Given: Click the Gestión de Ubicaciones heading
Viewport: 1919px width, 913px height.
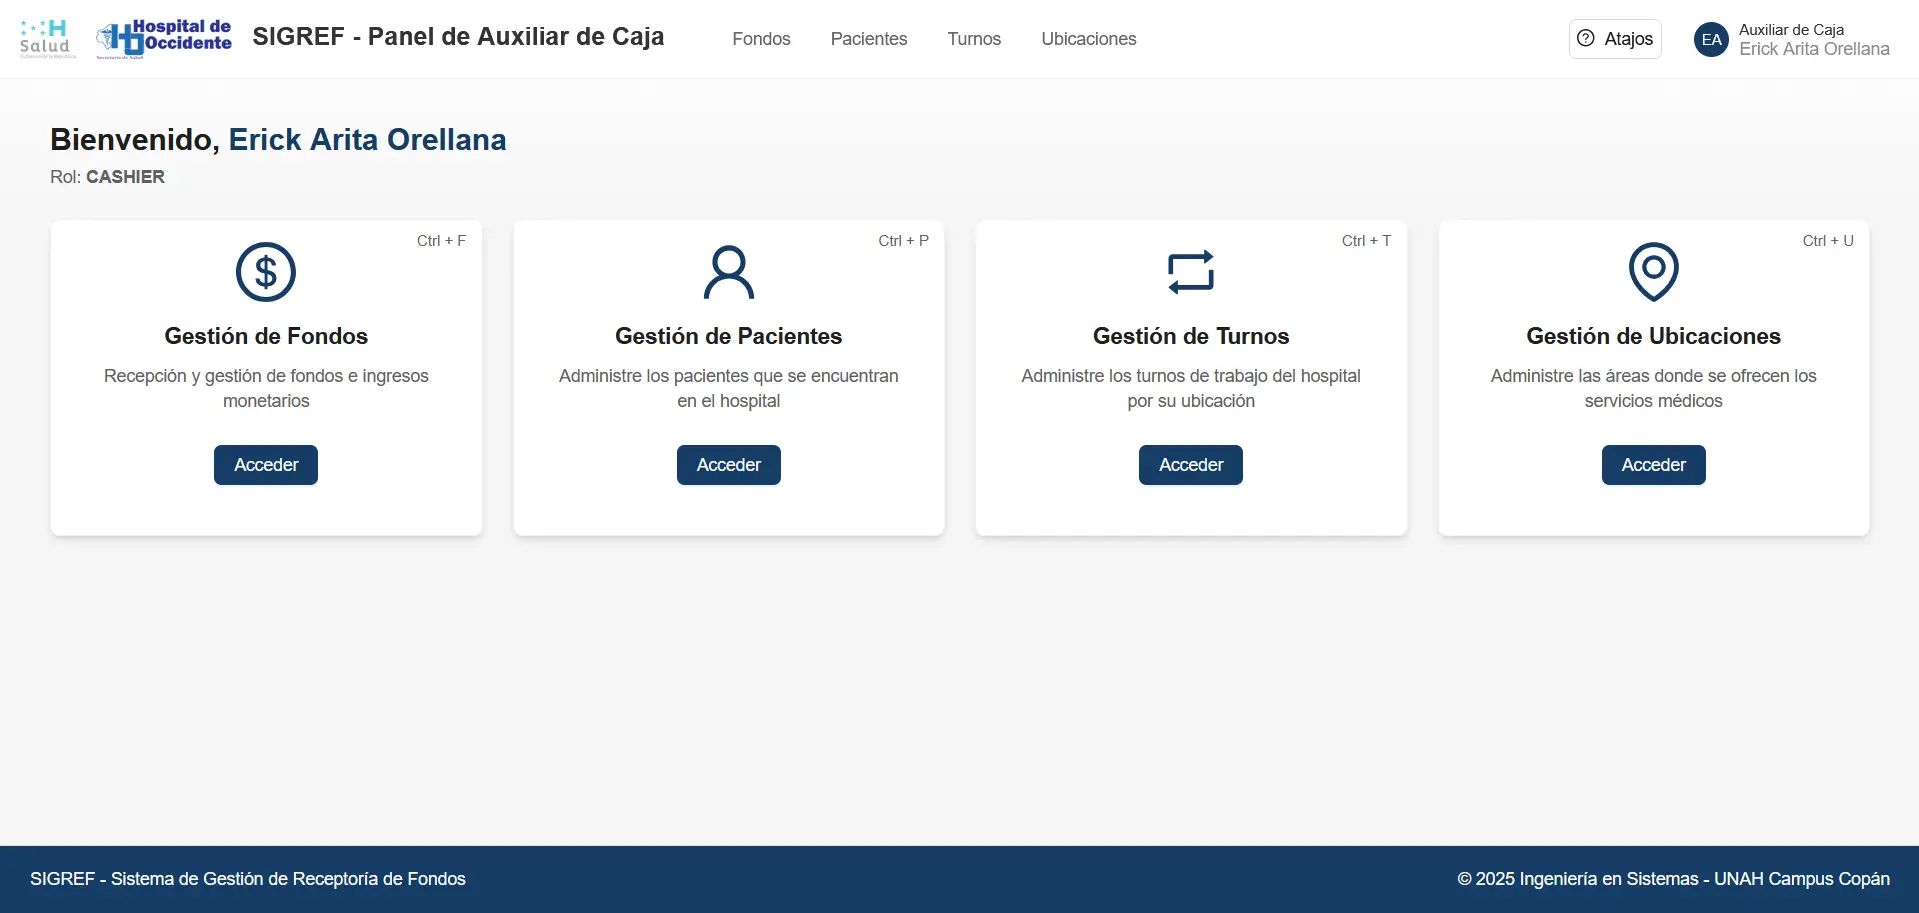Looking at the screenshot, I should (1653, 336).
